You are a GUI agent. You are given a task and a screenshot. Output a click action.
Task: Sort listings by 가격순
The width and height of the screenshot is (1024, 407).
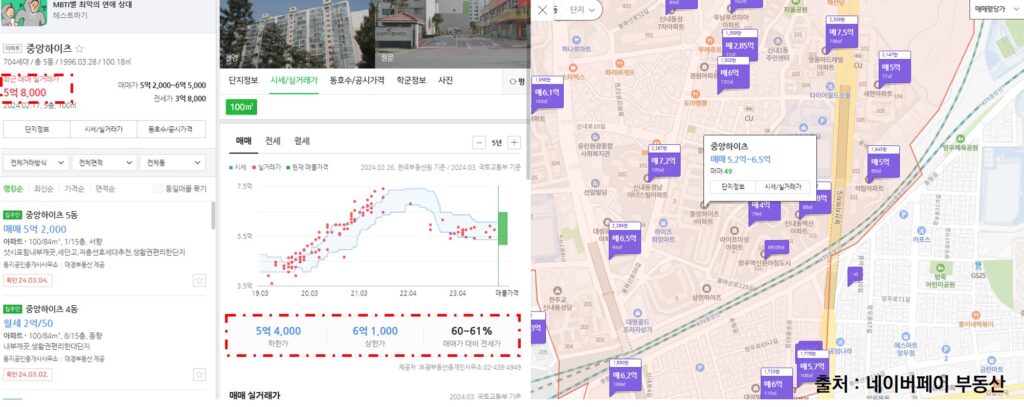(x=74, y=189)
